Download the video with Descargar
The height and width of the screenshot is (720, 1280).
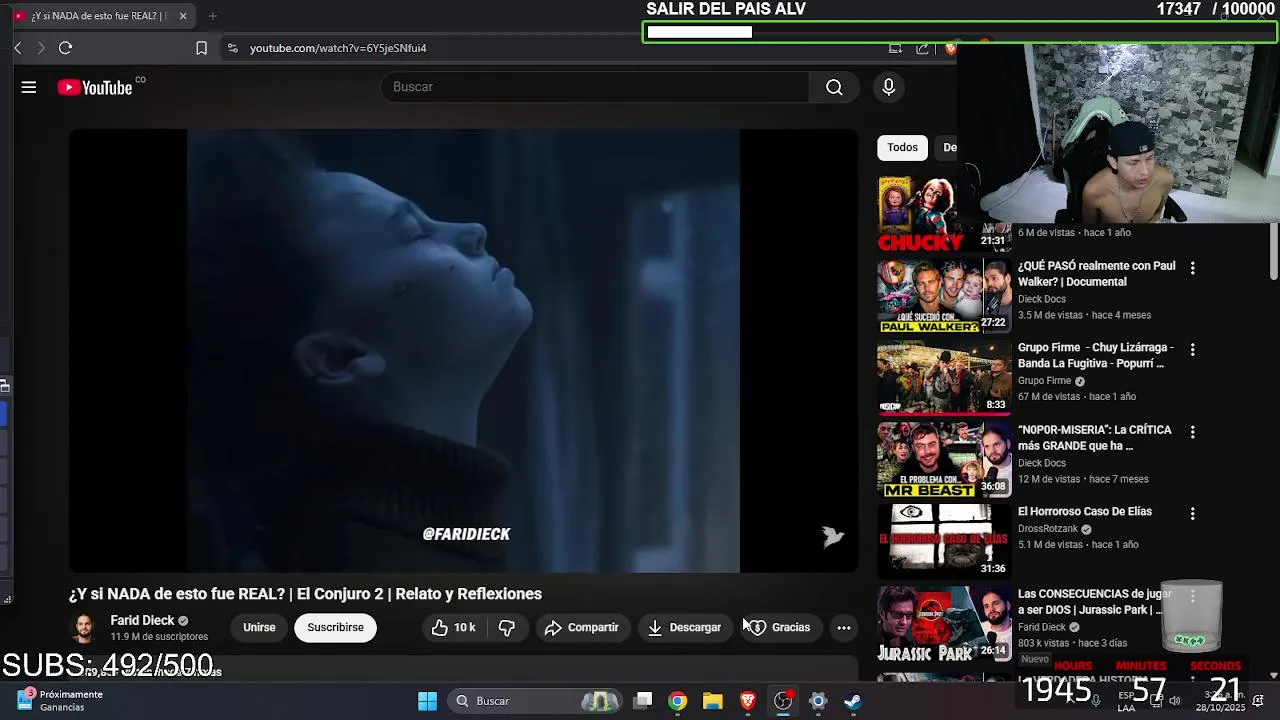coord(685,627)
